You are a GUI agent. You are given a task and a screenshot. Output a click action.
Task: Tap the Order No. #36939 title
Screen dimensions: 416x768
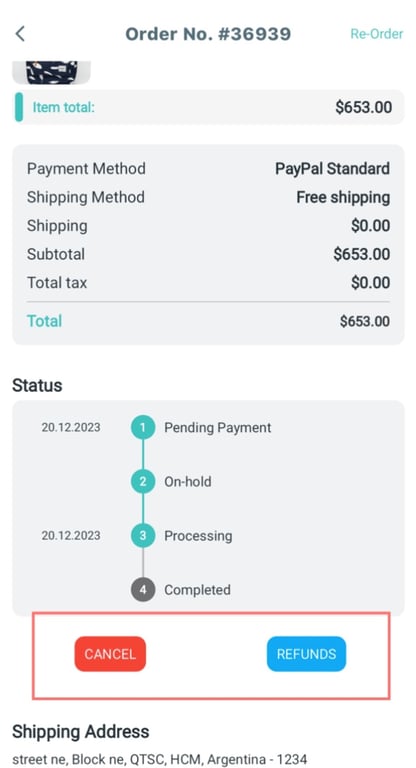208,34
